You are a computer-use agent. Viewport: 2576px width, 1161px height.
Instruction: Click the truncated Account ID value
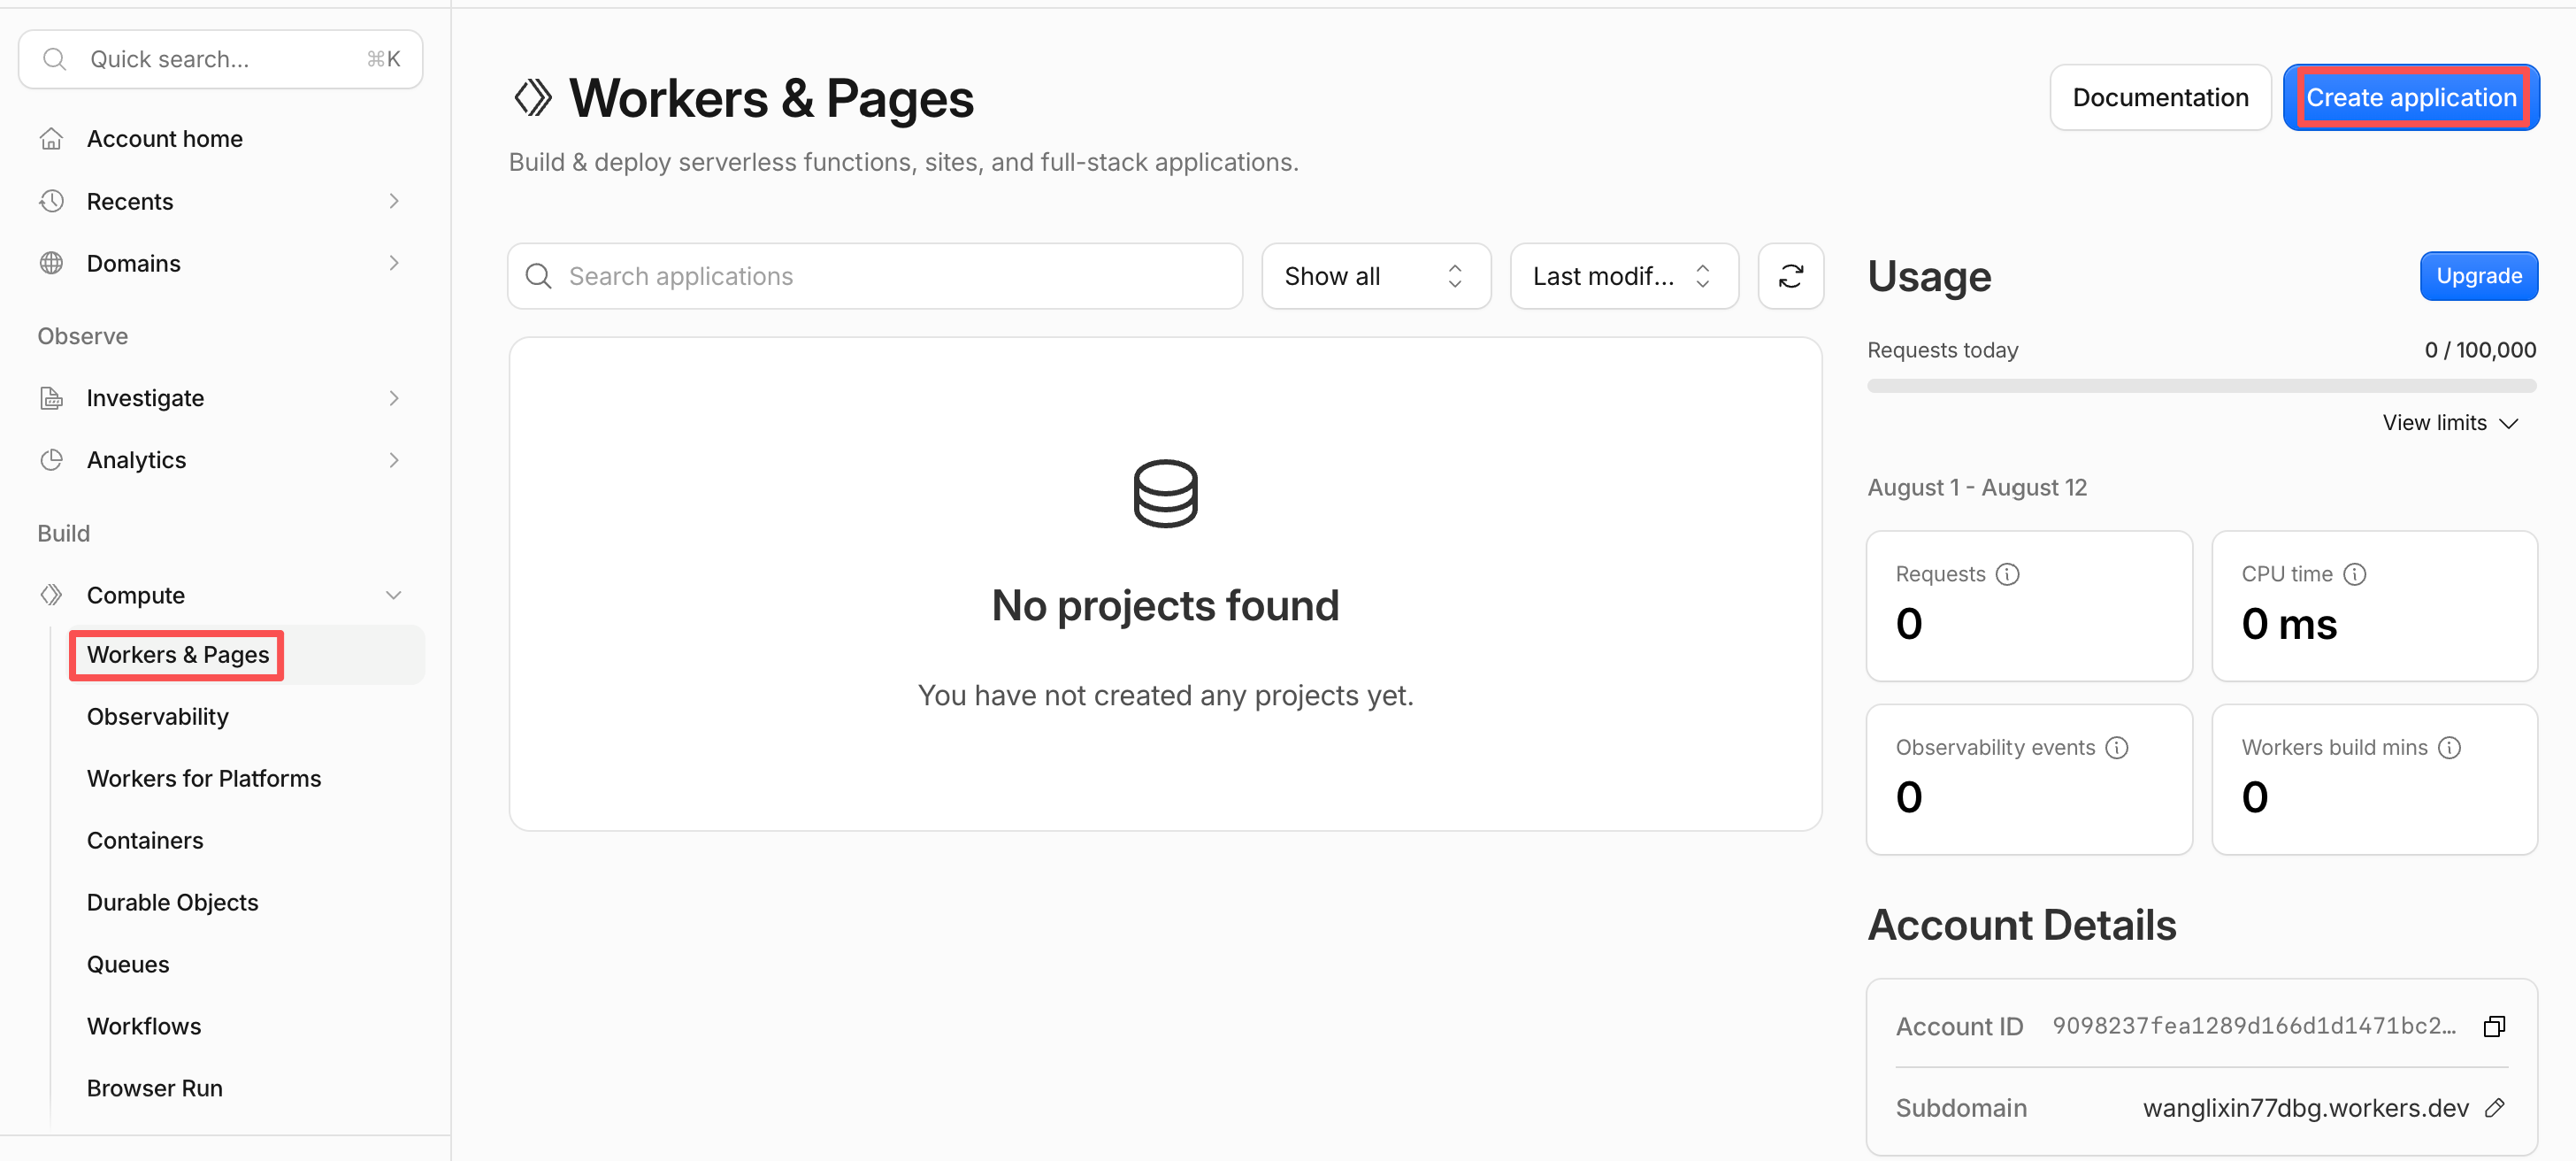click(2254, 1026)
